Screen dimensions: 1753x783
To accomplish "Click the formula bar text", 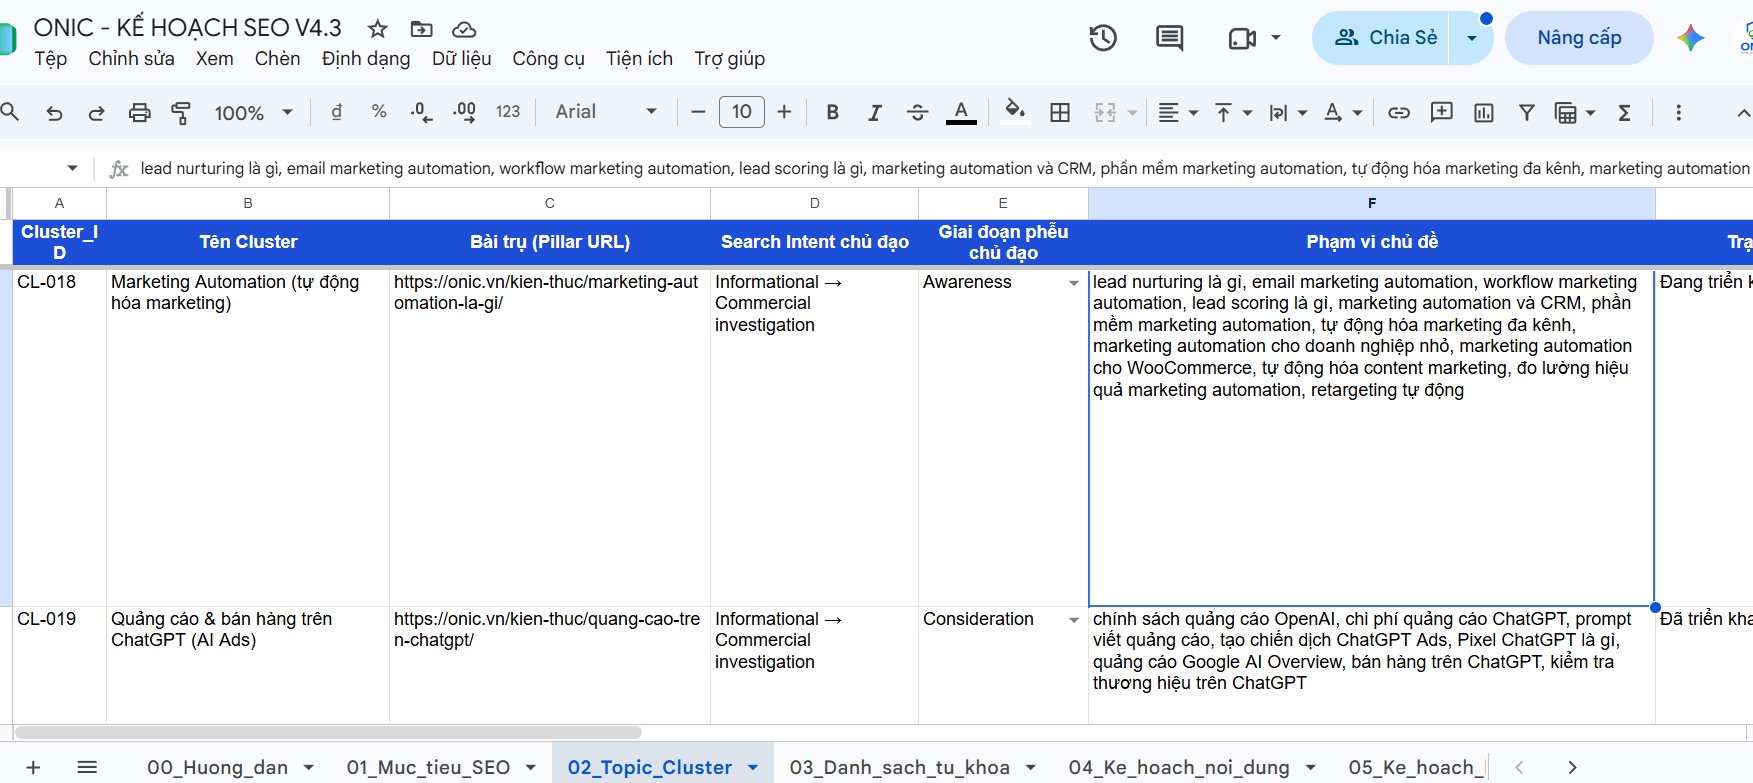I will click(944, 168).
